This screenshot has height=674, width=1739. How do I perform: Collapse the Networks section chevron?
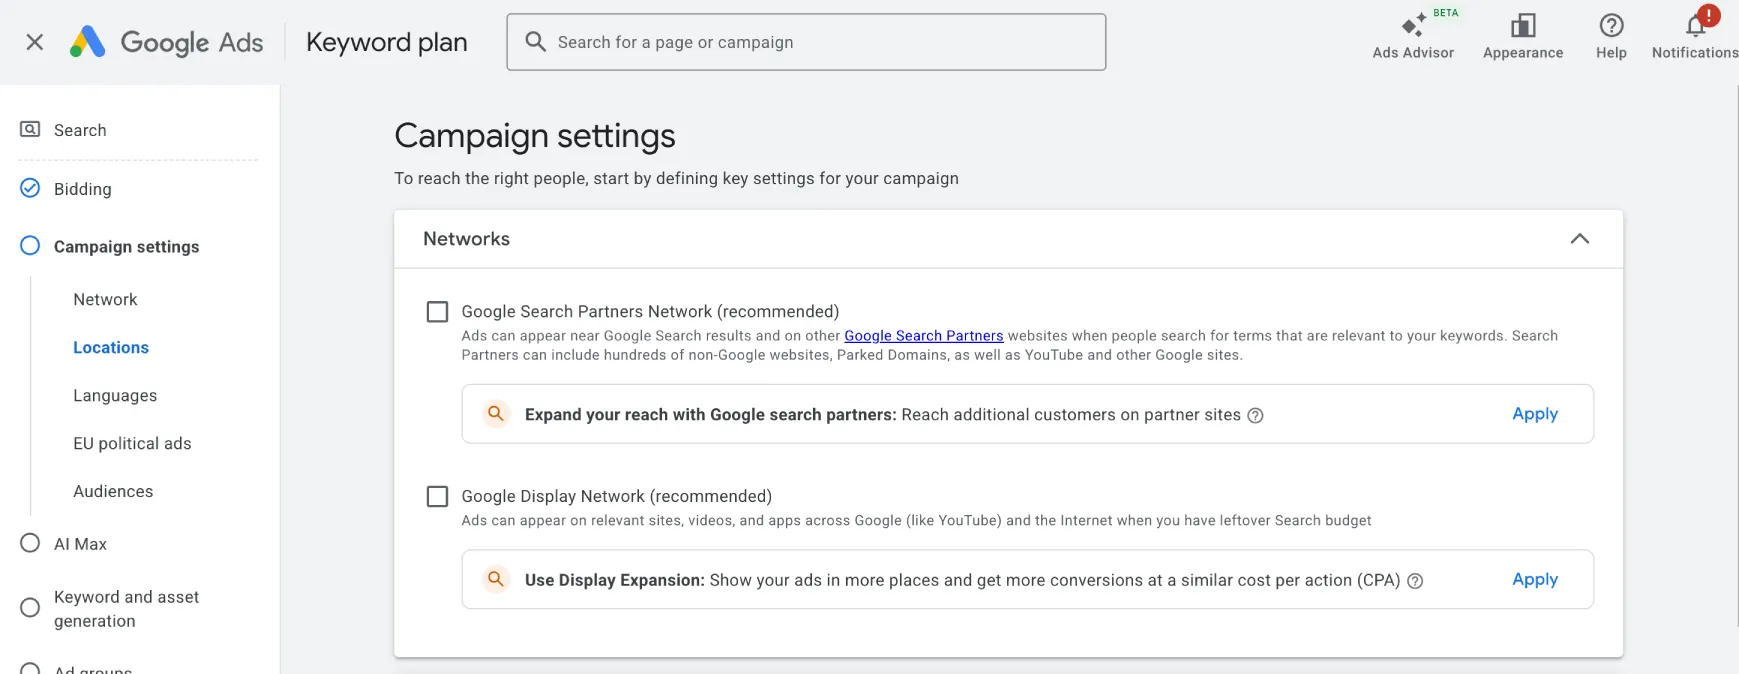tap(1579, 239)
